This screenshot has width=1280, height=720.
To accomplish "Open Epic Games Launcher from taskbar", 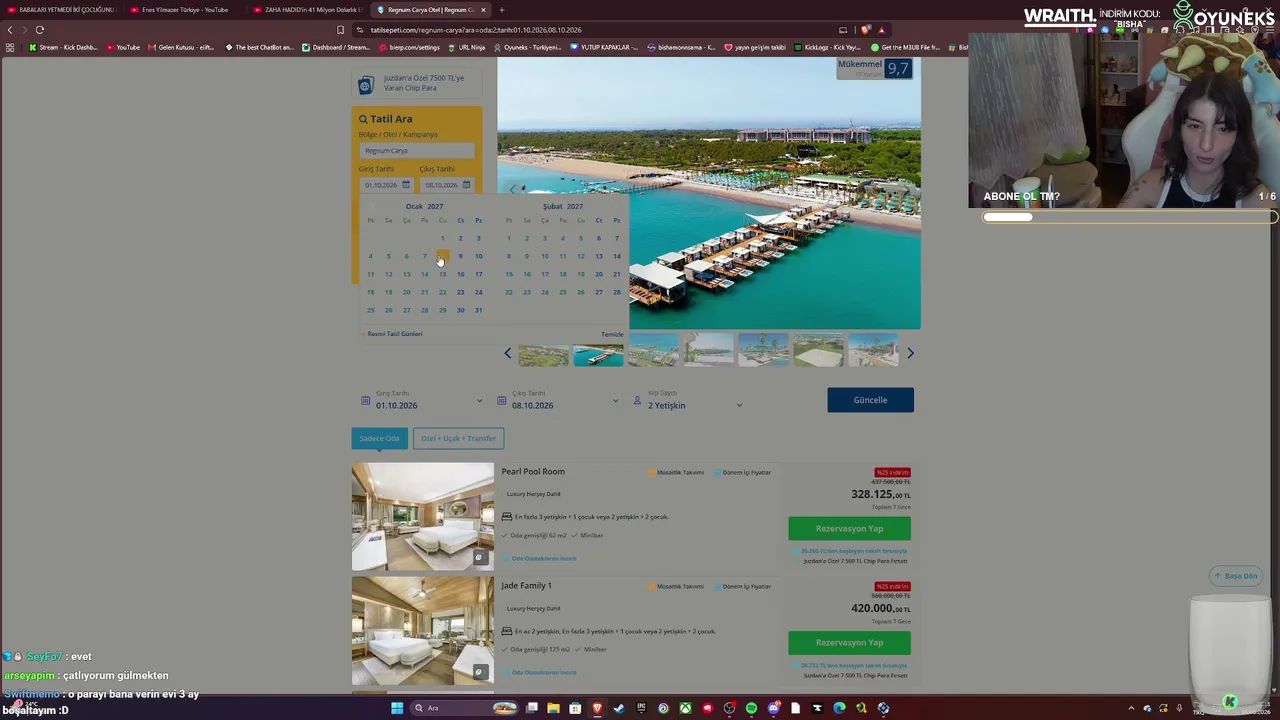I will (x=641, y=708).
